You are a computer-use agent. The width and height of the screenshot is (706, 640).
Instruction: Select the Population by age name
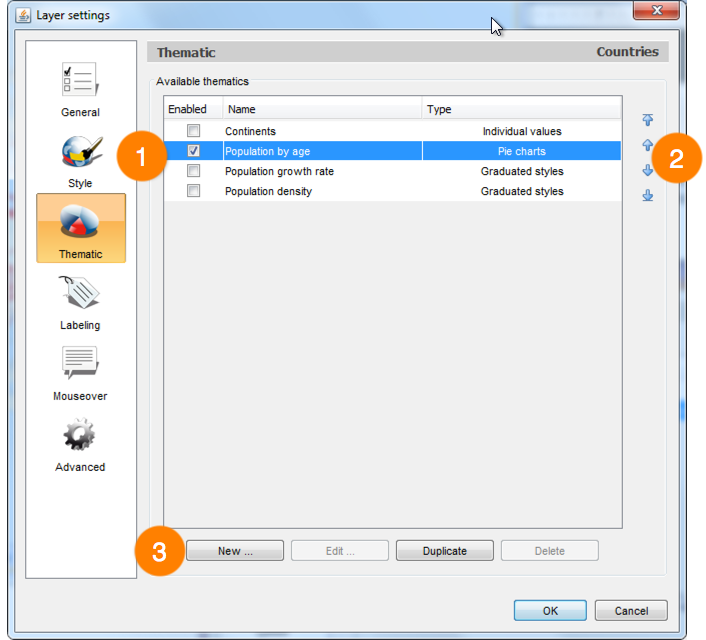(267, 151)
